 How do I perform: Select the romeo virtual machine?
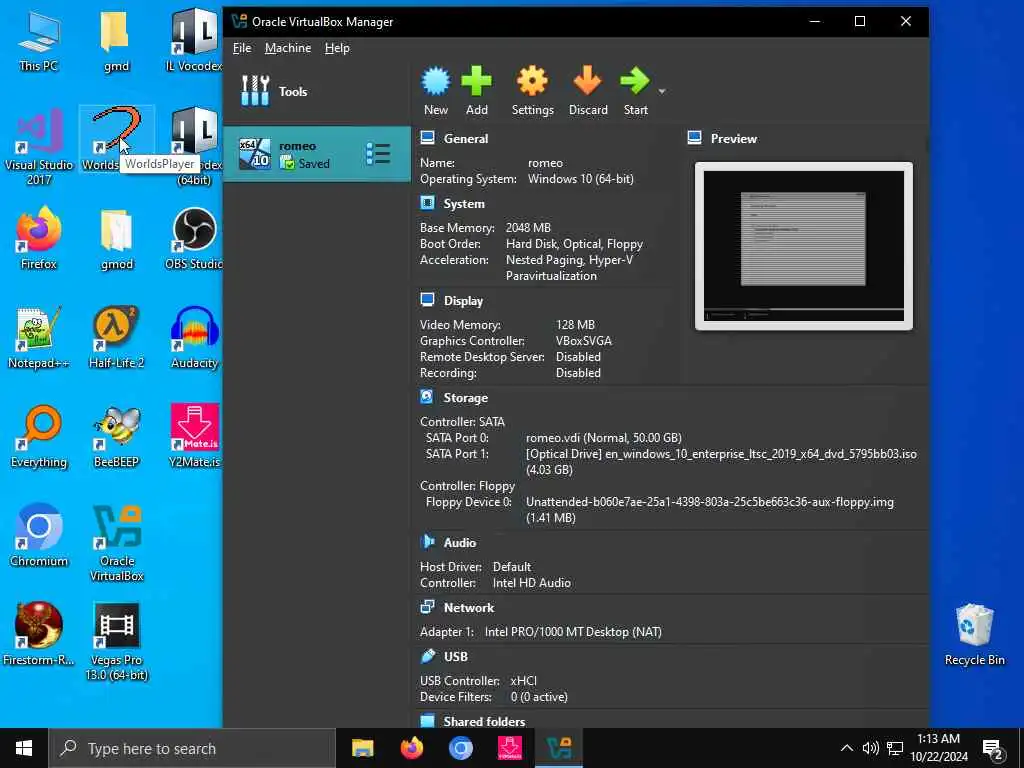pos(317,154)
